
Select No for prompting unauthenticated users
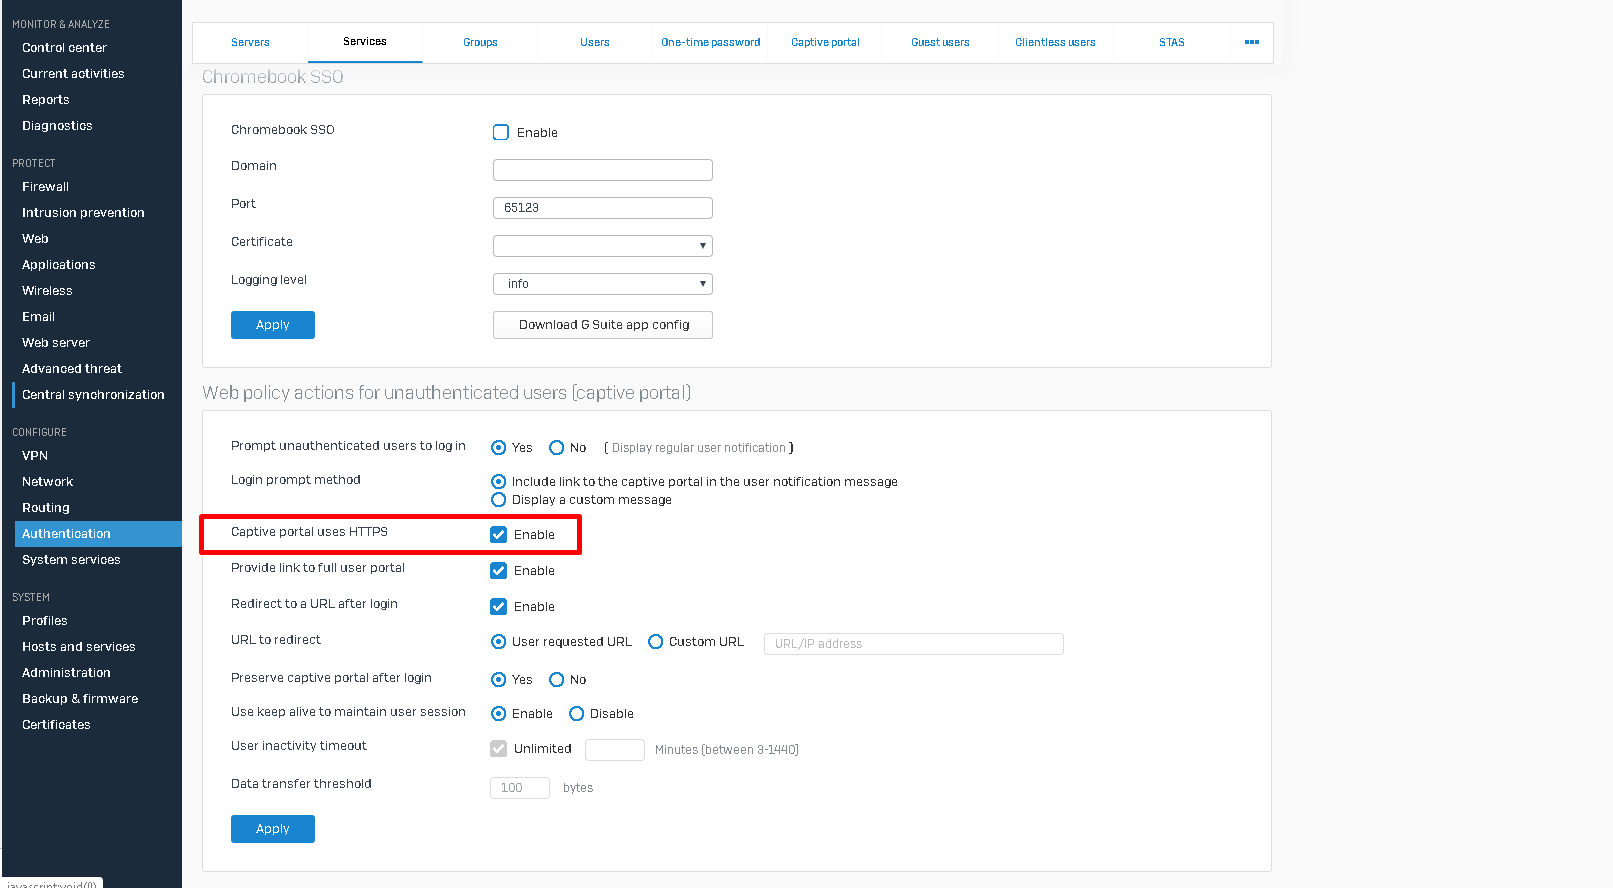coord(557,448)
